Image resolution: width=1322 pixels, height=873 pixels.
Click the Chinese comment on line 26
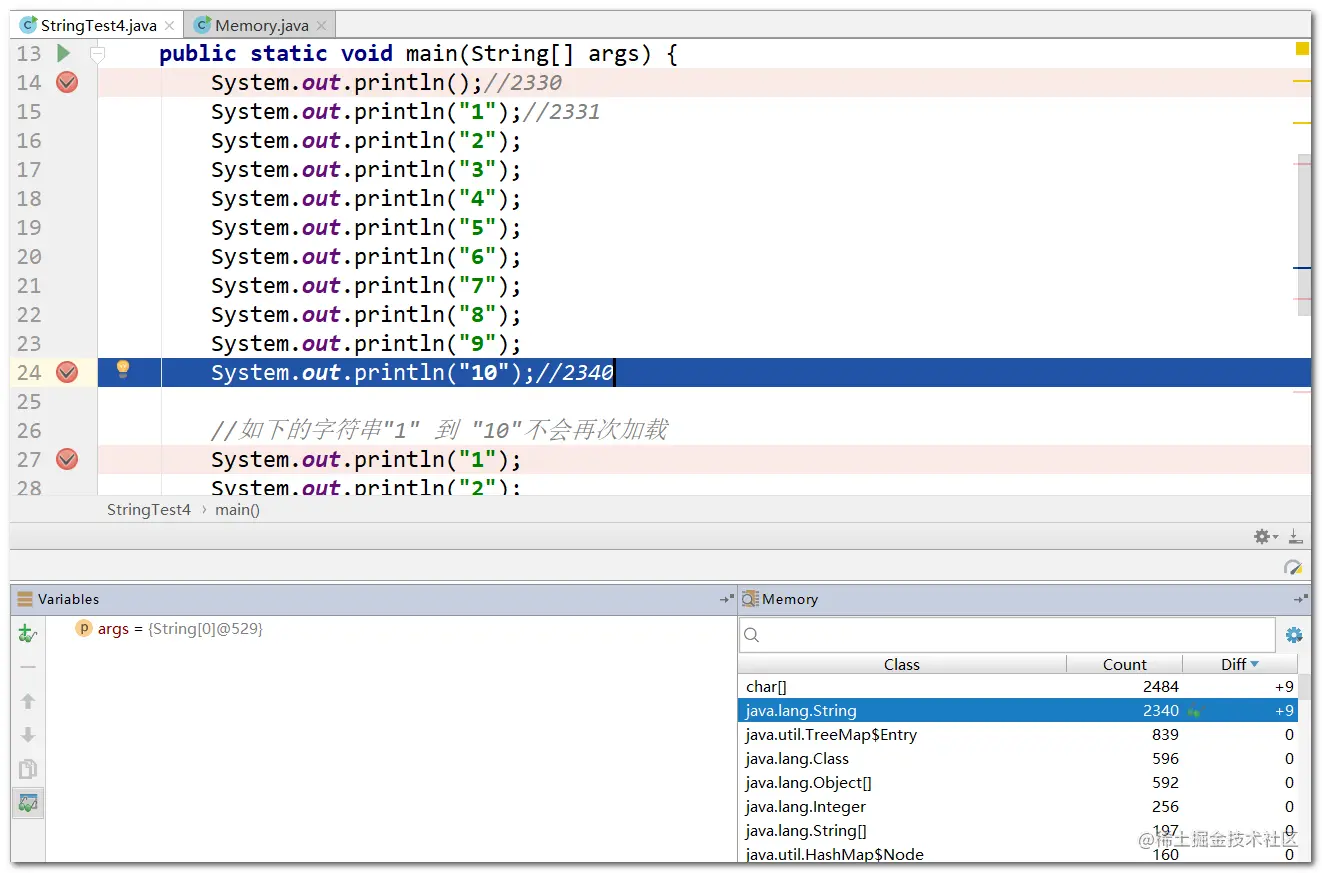coord(439,431)
